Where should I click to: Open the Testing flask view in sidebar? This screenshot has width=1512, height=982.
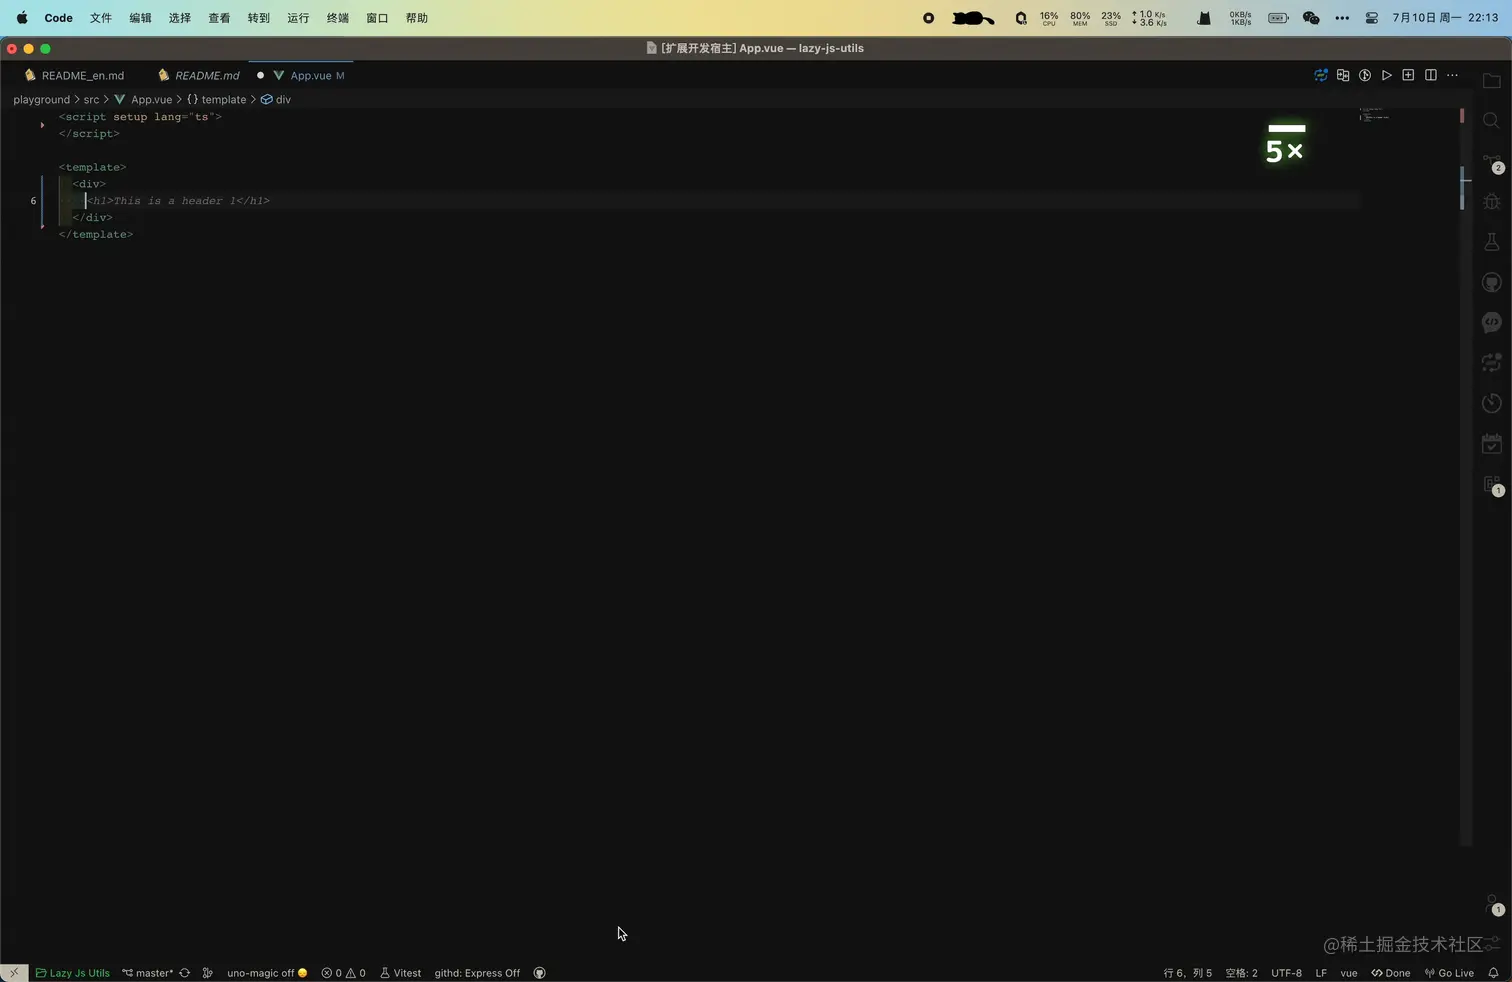[x=1492, y=241]
